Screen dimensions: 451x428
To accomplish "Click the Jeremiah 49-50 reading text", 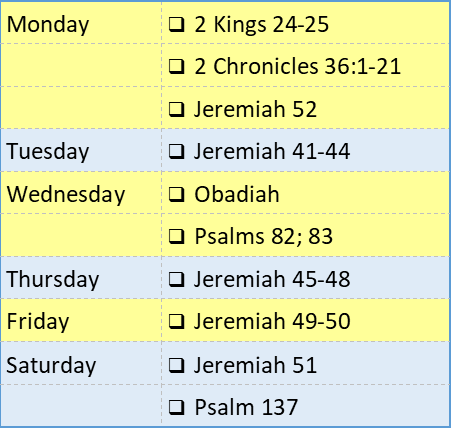I will pyautogui.click(x=272, y=321).
